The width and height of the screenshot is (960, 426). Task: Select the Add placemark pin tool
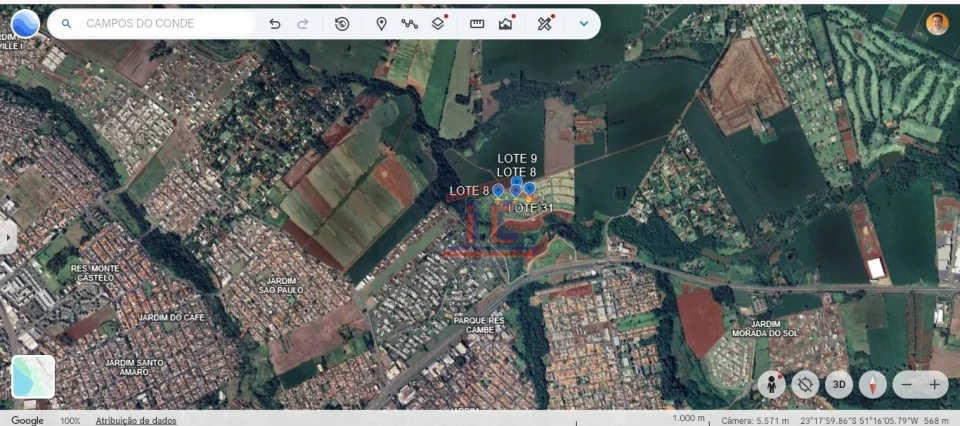381,23
